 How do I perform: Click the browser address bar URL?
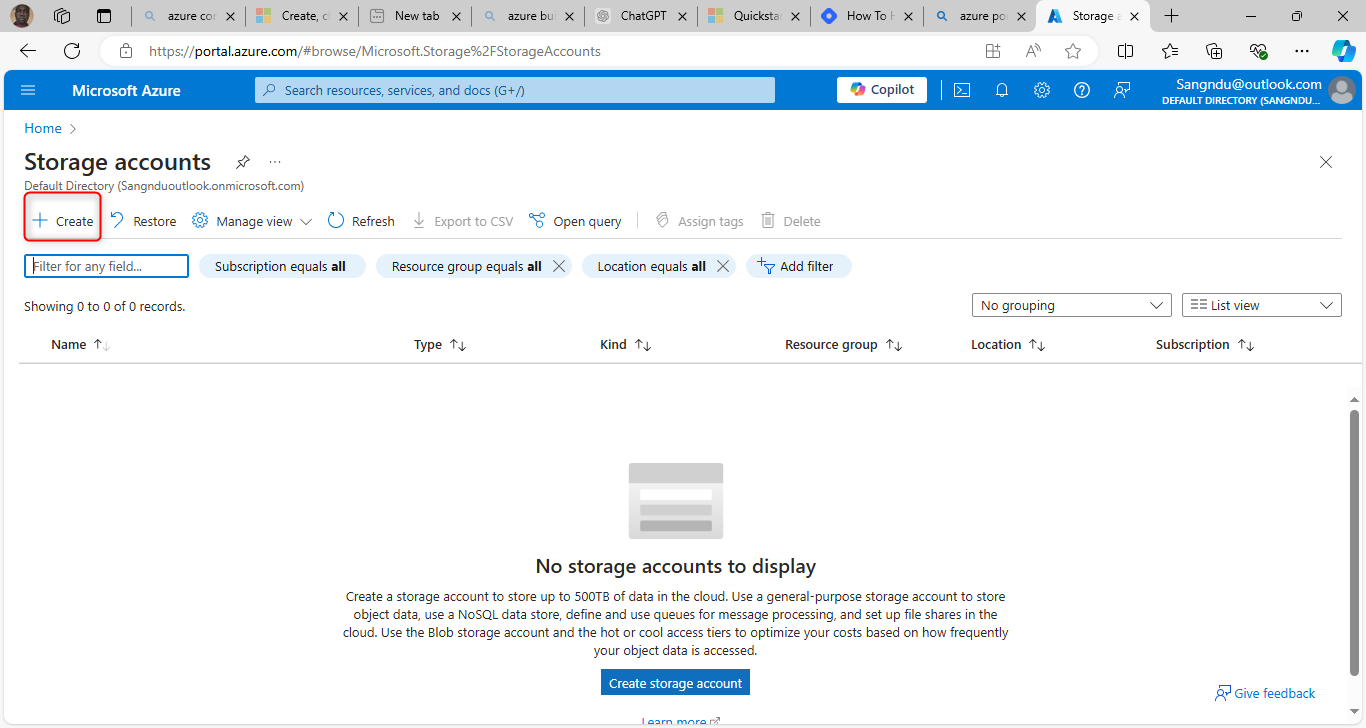tap(375, 51)
